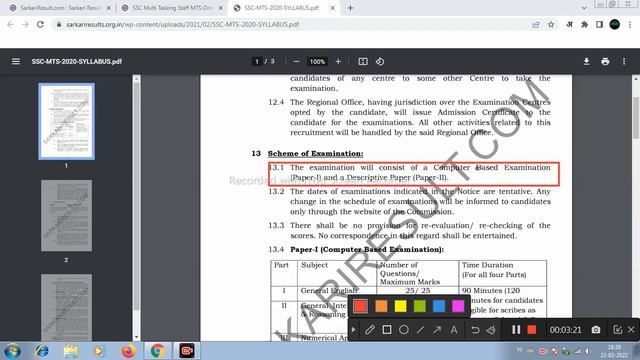Viewport: 640px width, 360px height.
Task: Open Firefox from the taskbar
Action: pyautogui.click(x=129, y=351)
